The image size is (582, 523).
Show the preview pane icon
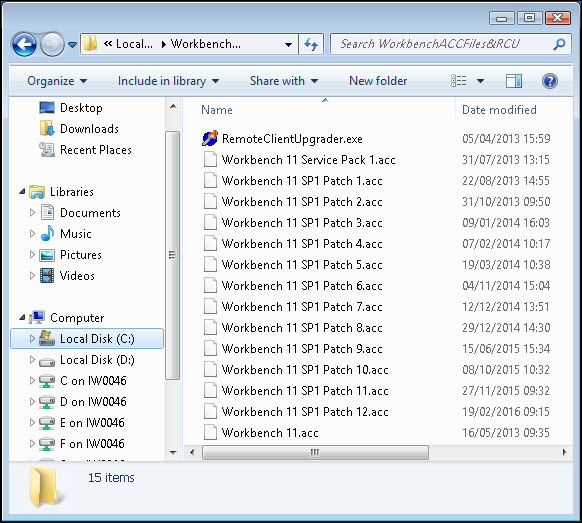click(x=514, y=81)
